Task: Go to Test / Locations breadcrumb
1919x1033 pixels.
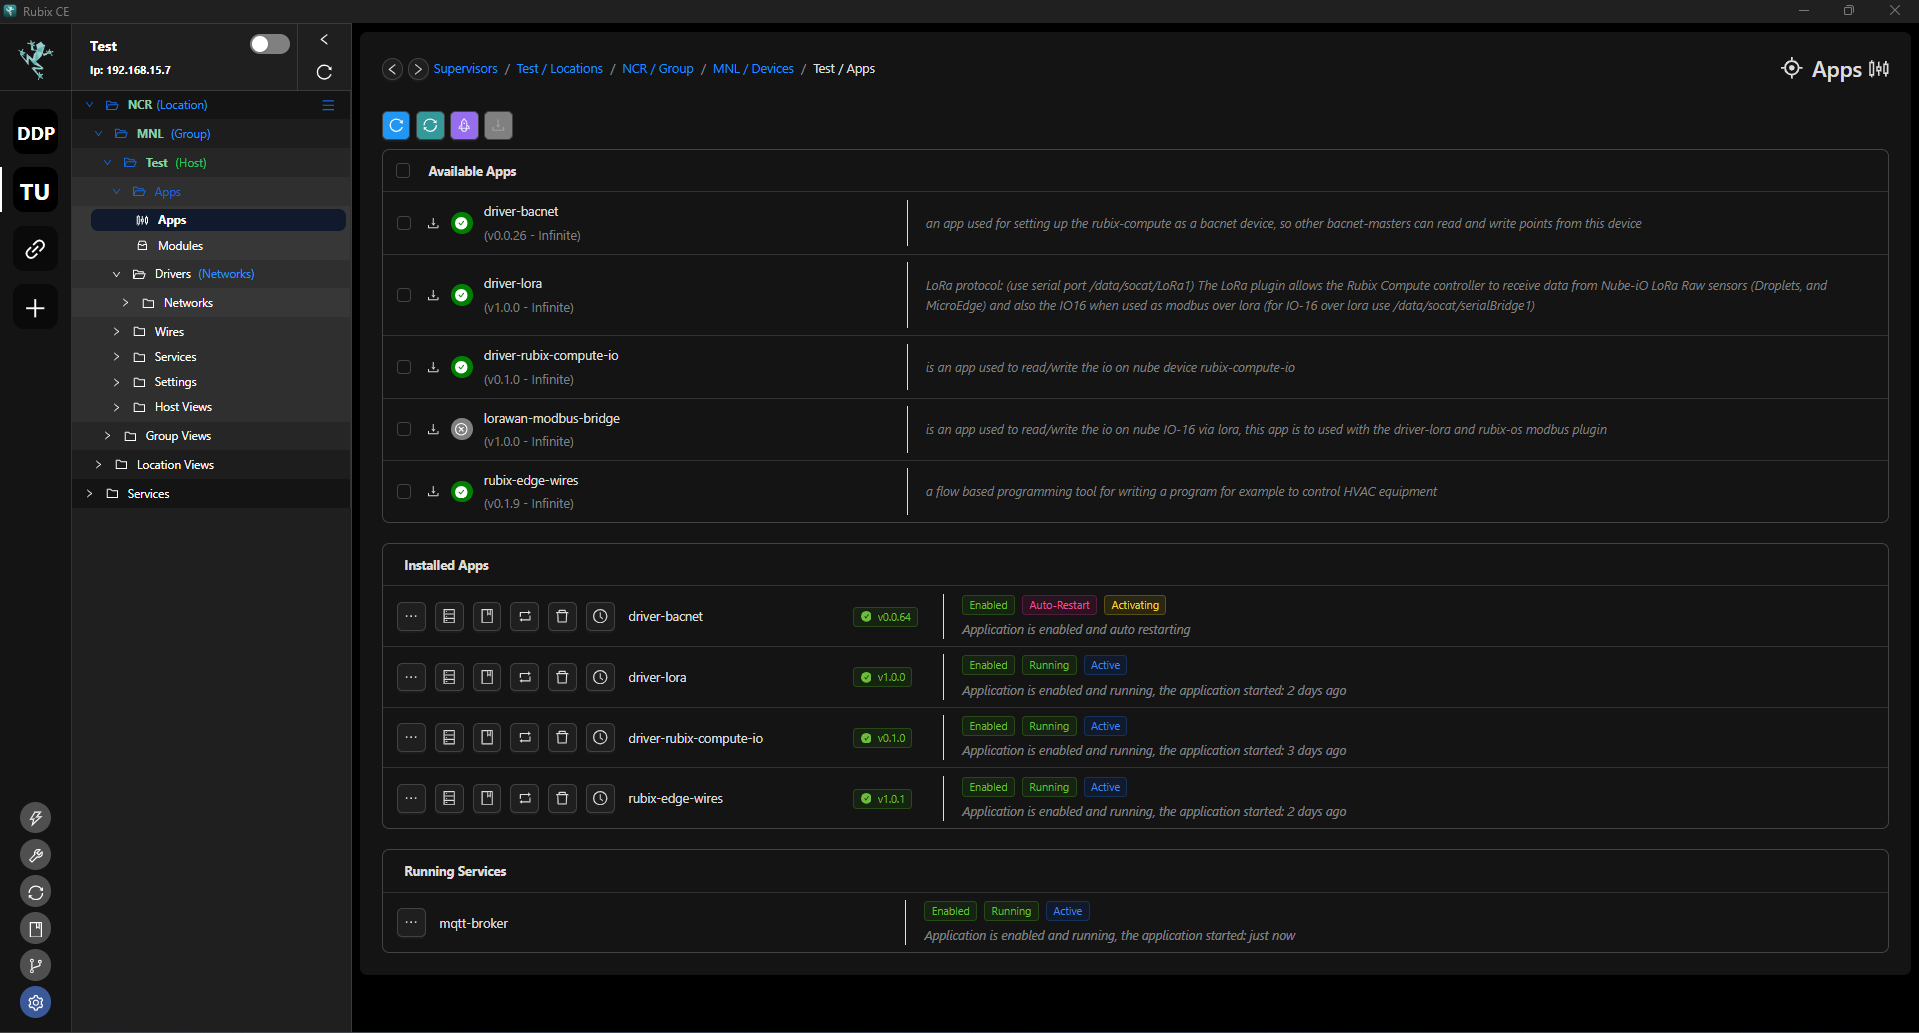Action: (559, 69)
